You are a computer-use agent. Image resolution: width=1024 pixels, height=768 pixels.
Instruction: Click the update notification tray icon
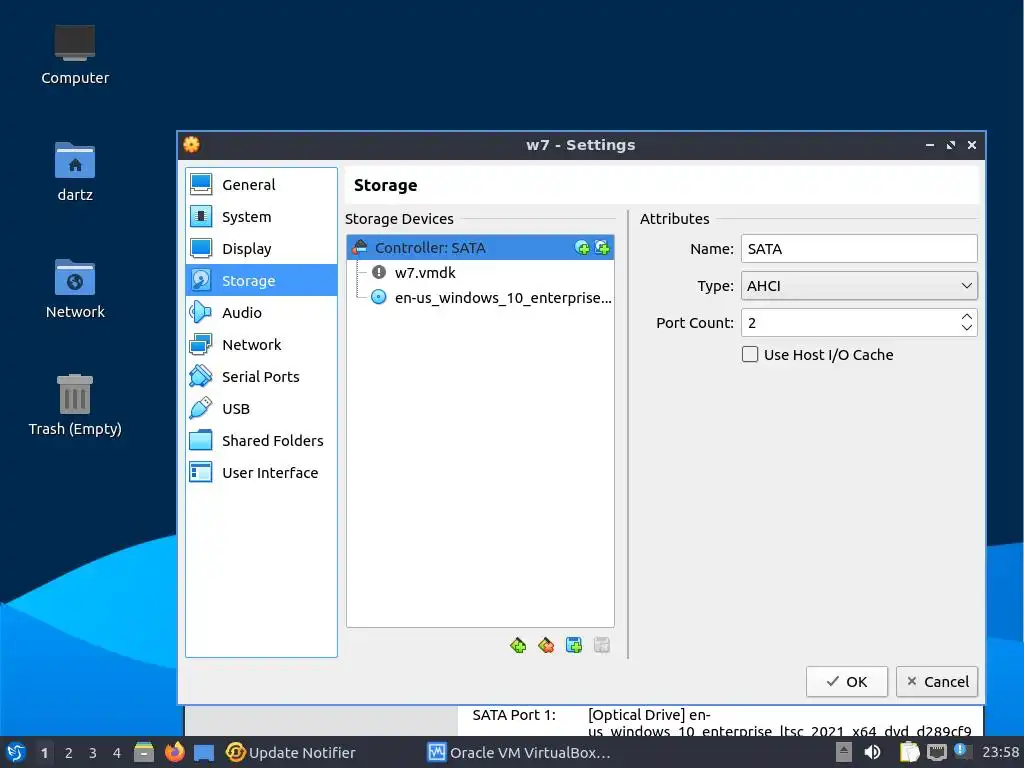click(x=961, y=750)
